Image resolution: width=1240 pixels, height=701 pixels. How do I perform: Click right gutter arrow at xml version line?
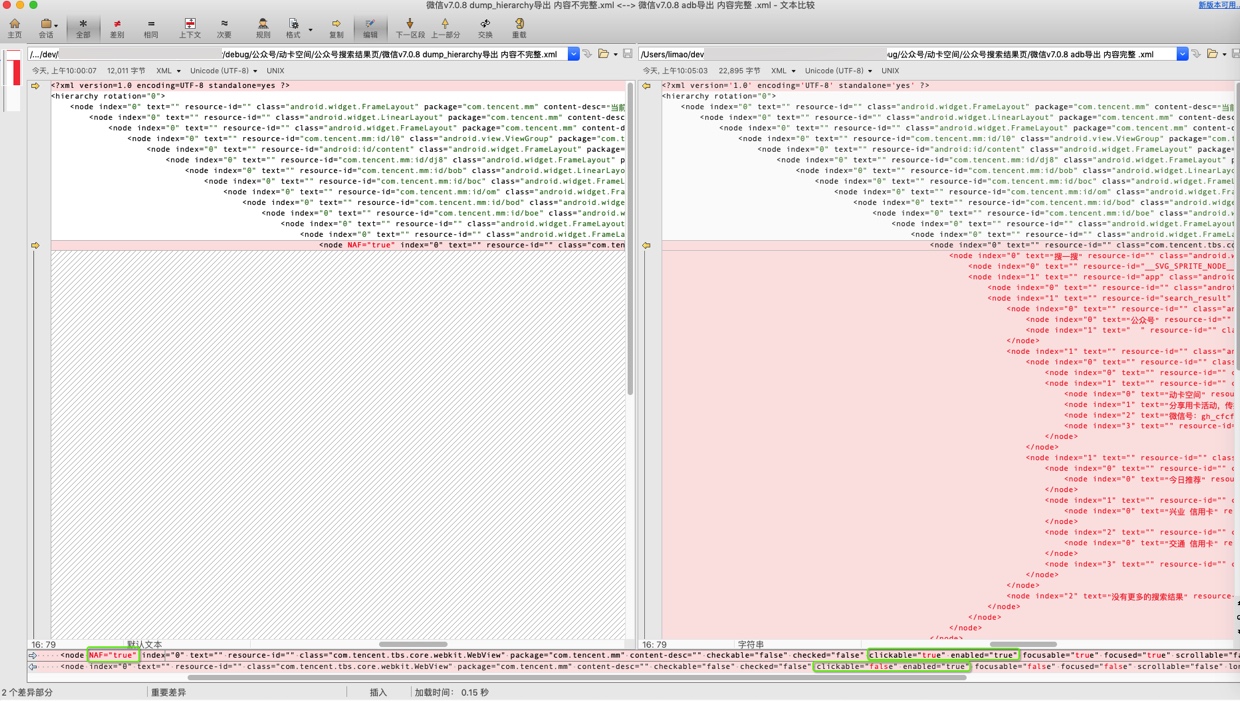coord(646,86)
